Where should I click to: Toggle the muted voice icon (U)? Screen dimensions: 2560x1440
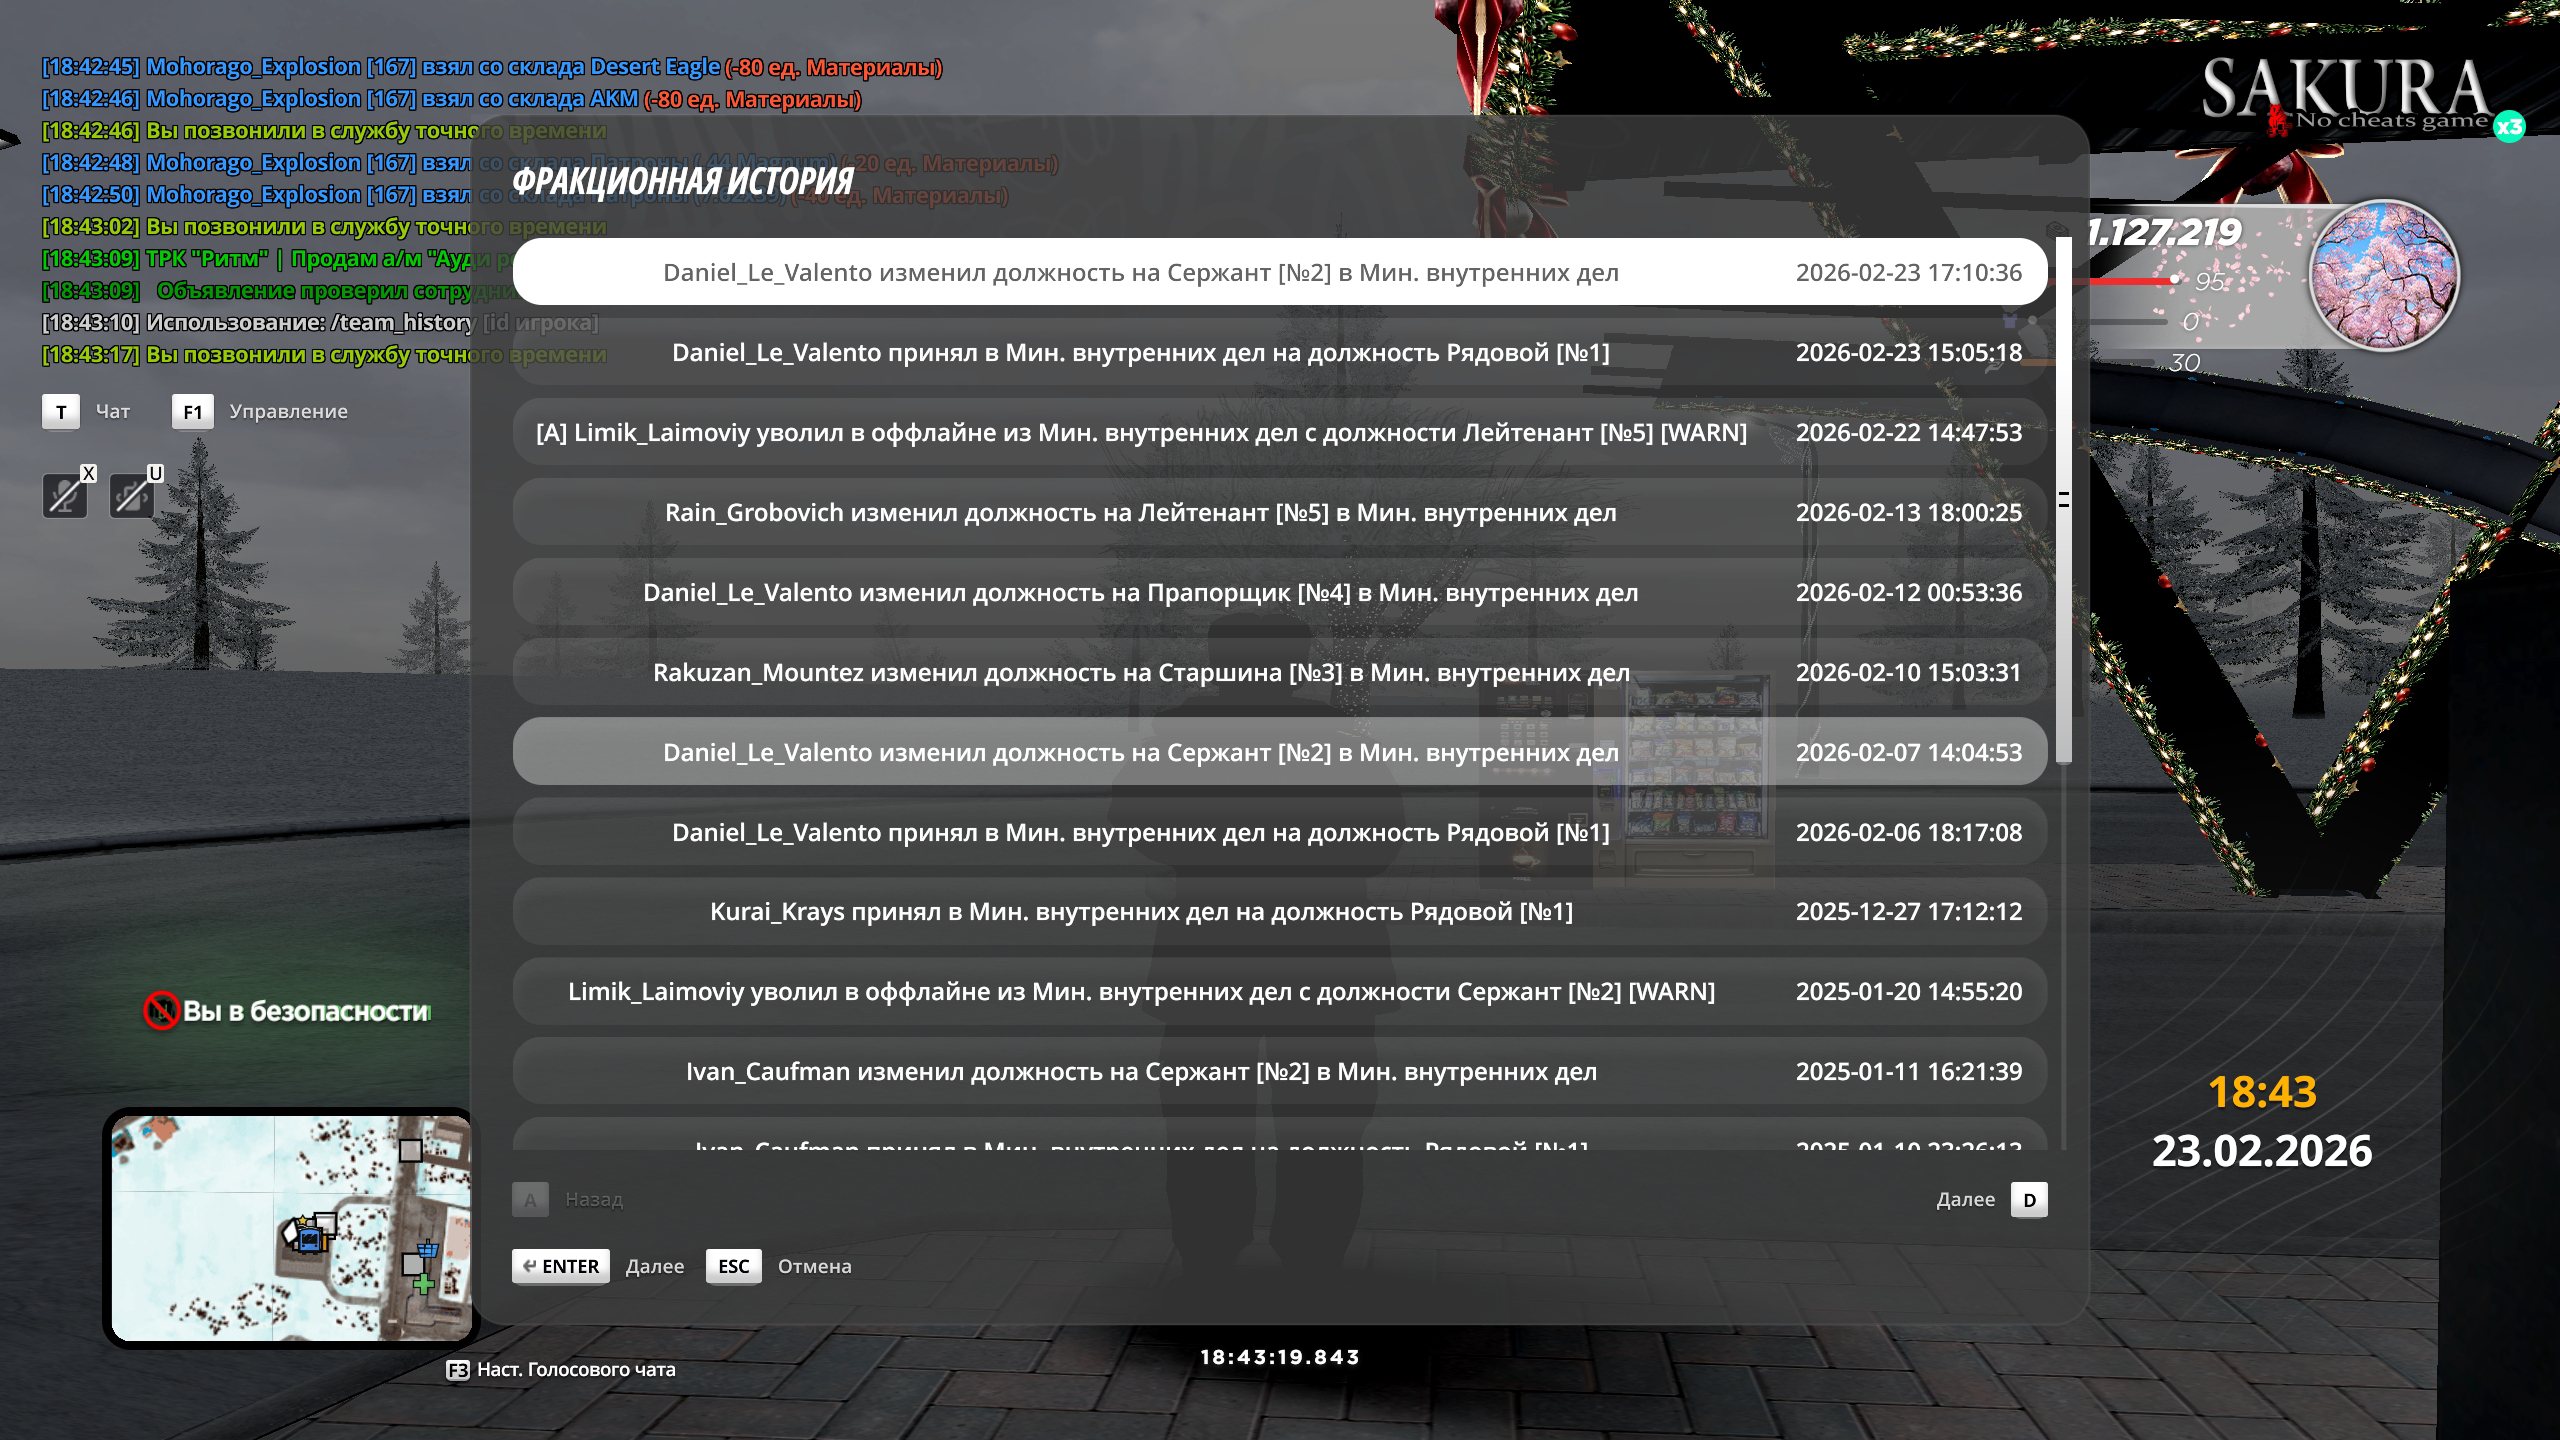(x=132, y=496)
